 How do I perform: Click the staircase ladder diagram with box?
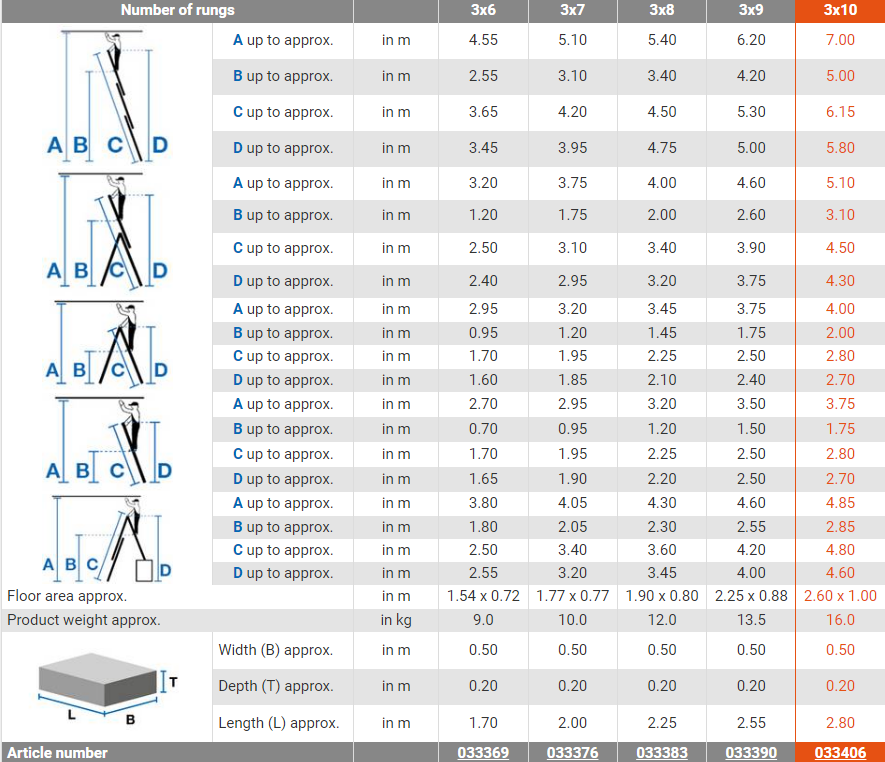click(107, 539)
